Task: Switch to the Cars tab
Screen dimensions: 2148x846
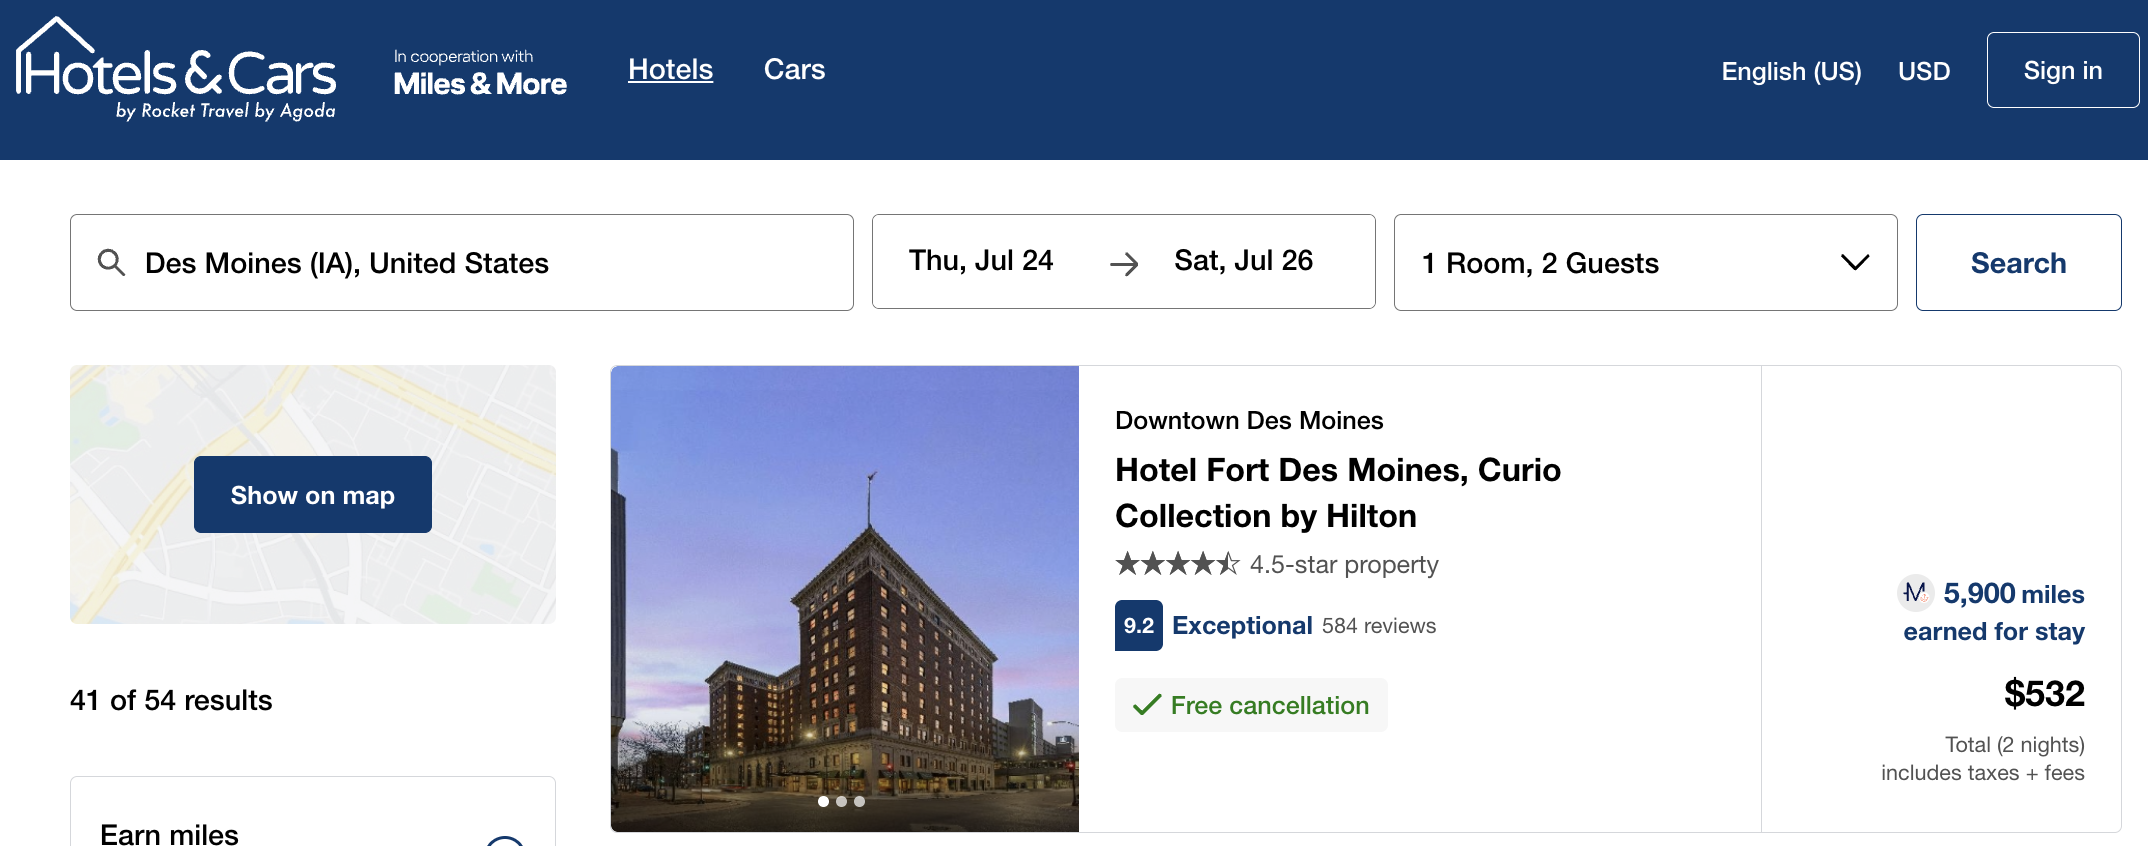Action: [794, 69]
